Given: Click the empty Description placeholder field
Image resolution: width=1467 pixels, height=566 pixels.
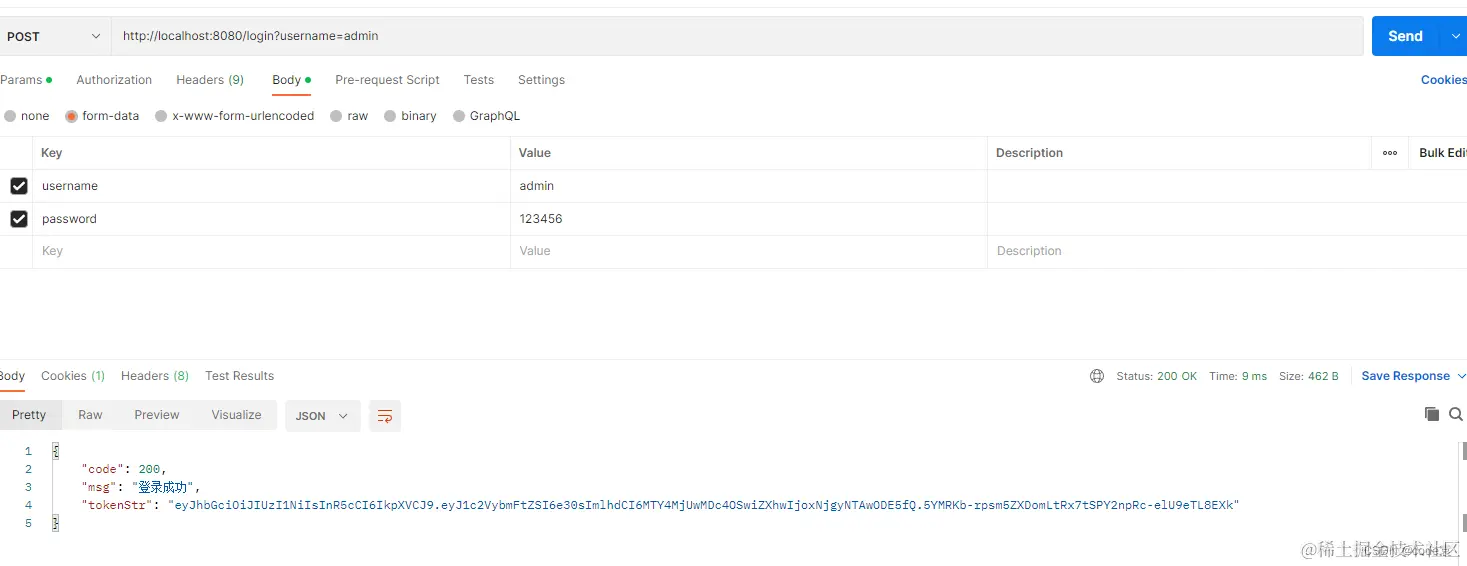Looking at the screenshot, I should (1227, 252).
